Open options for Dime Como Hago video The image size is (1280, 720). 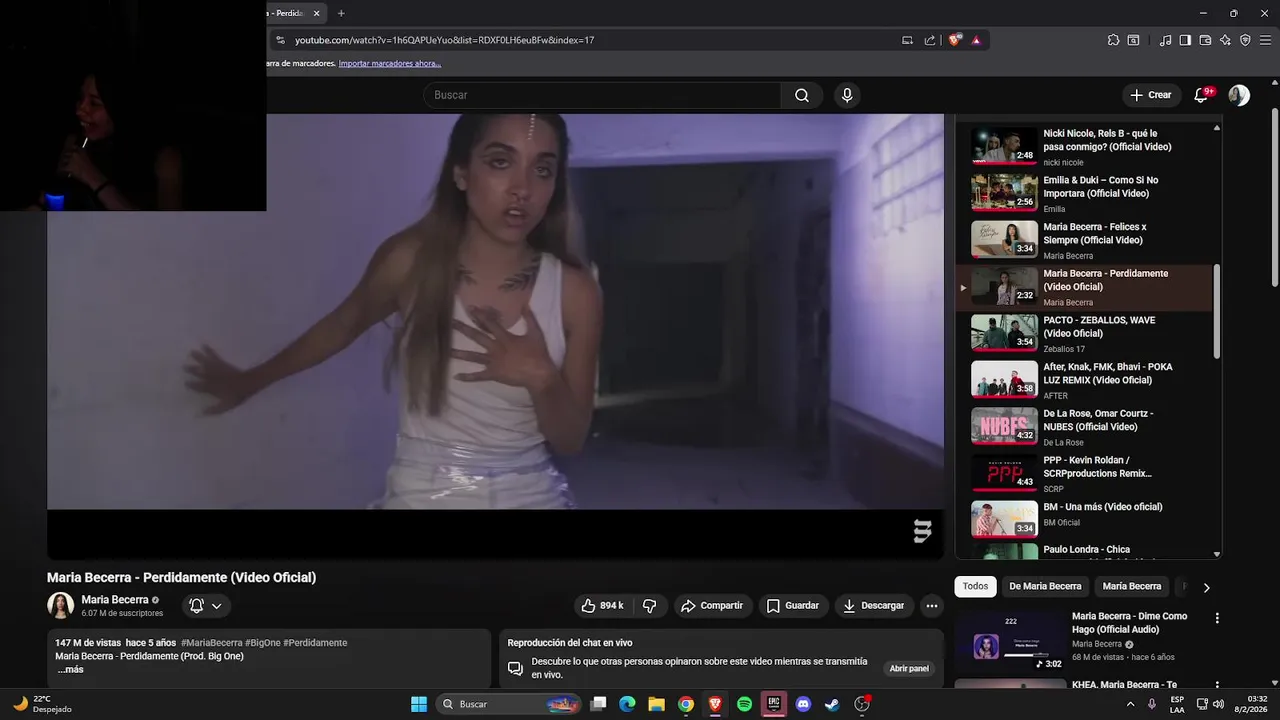click(1217, 618)
